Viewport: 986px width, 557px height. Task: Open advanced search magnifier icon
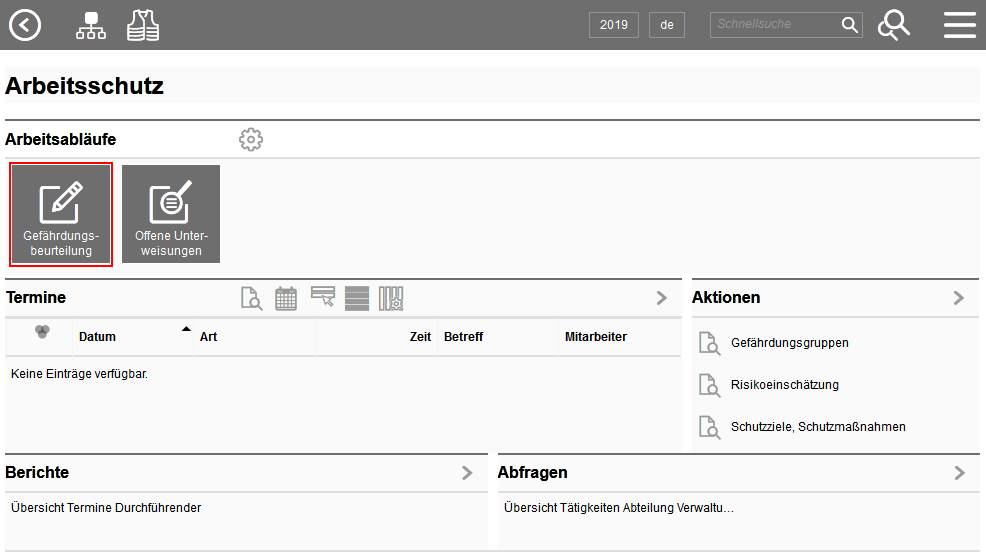894,25
